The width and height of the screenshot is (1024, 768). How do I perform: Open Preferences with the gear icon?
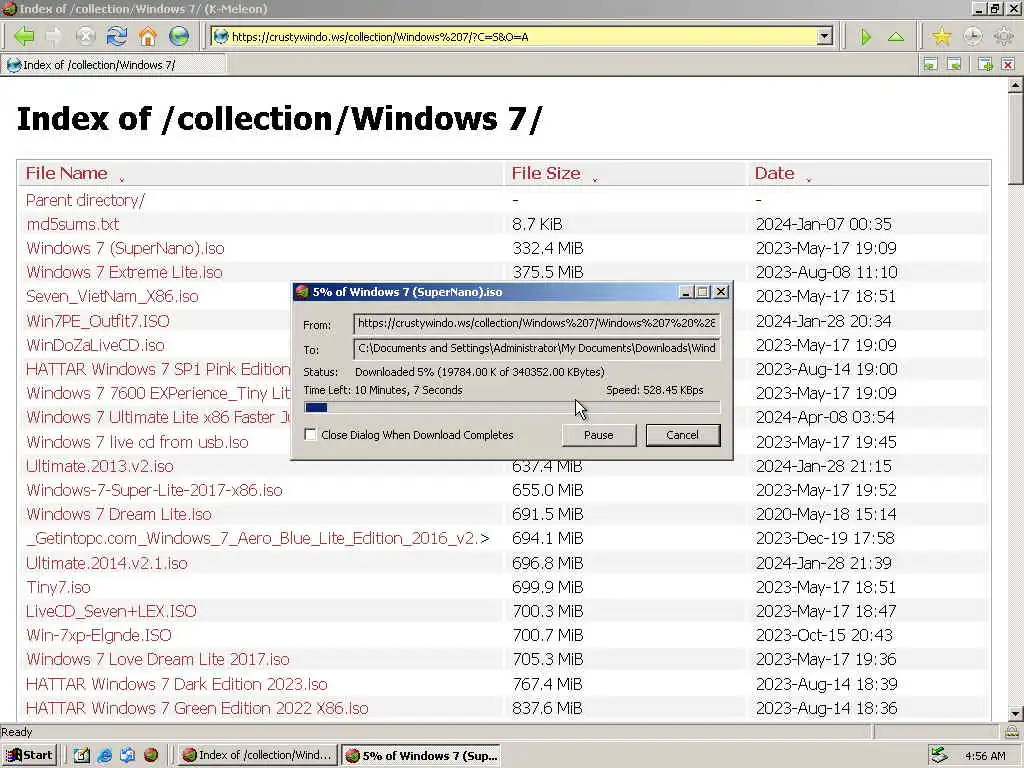point(1004,37)
